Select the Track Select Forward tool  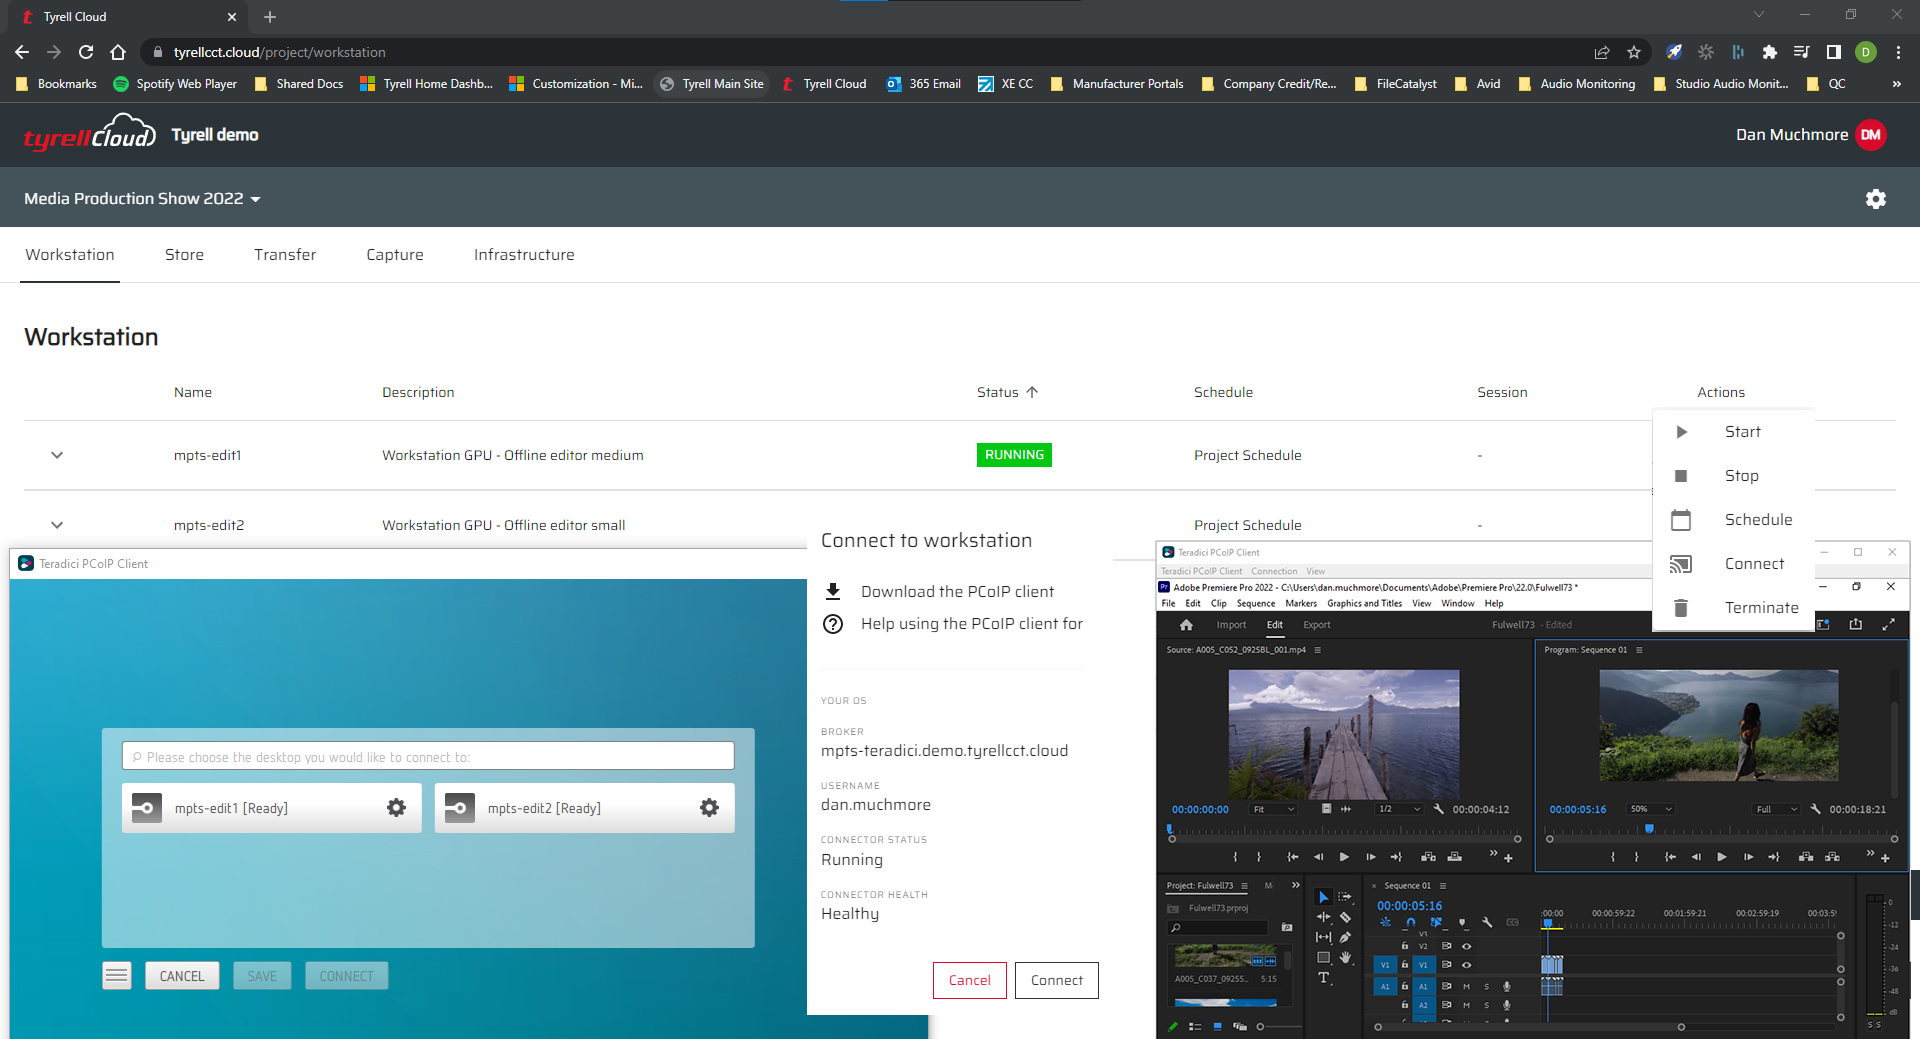(x=1345, y=897)
